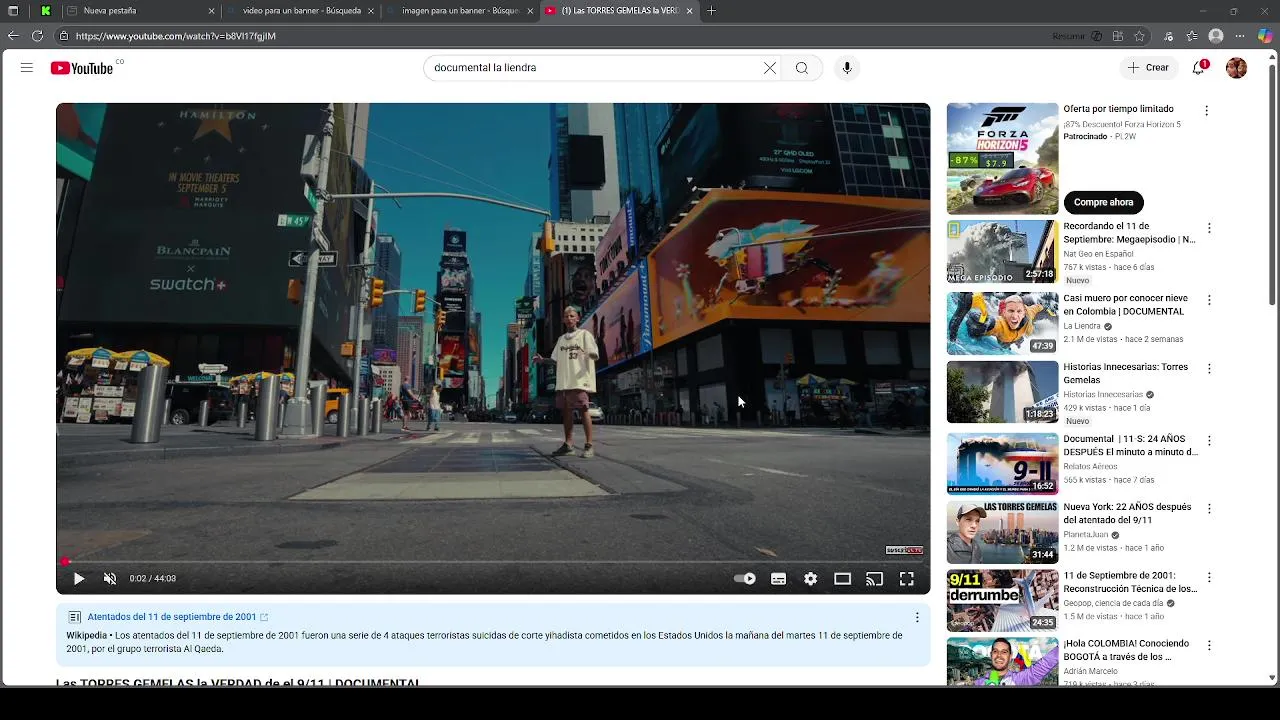This screenshot has height=720, width=1280.
Task: Select the Las TORRES GEMELAS YouTube tab
Action: pos(618,11)
